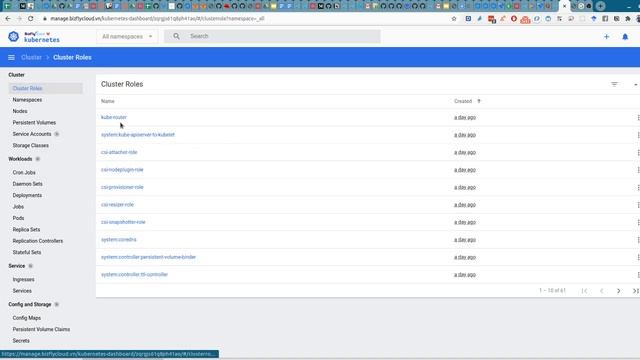Open Replication Controllers in sidebar

[38, 241]
